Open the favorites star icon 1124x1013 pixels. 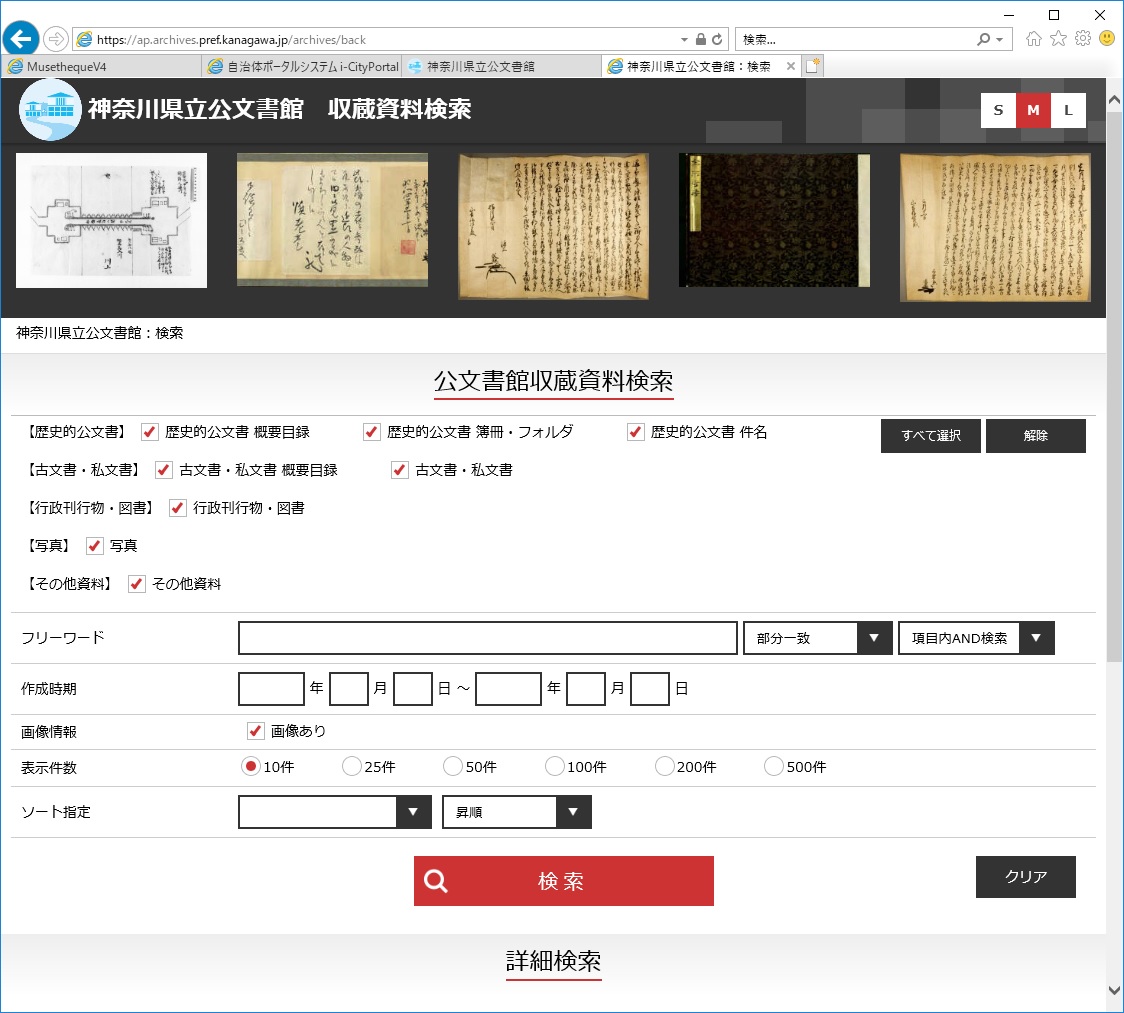(x=1058, y=39)
